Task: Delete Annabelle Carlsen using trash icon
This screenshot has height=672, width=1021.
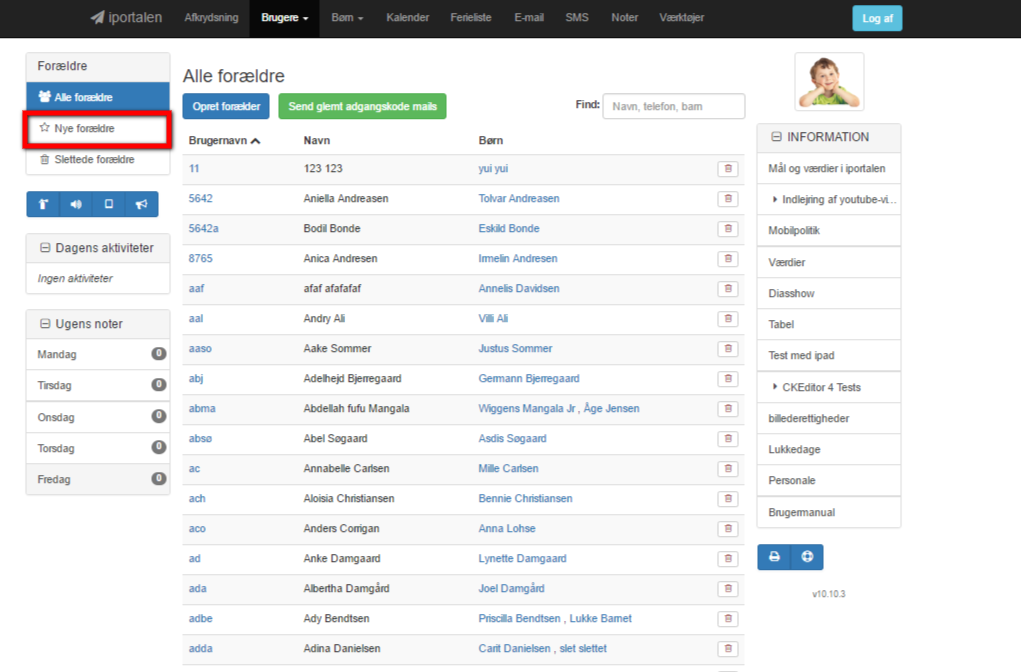Action: [x=728, y=468]
